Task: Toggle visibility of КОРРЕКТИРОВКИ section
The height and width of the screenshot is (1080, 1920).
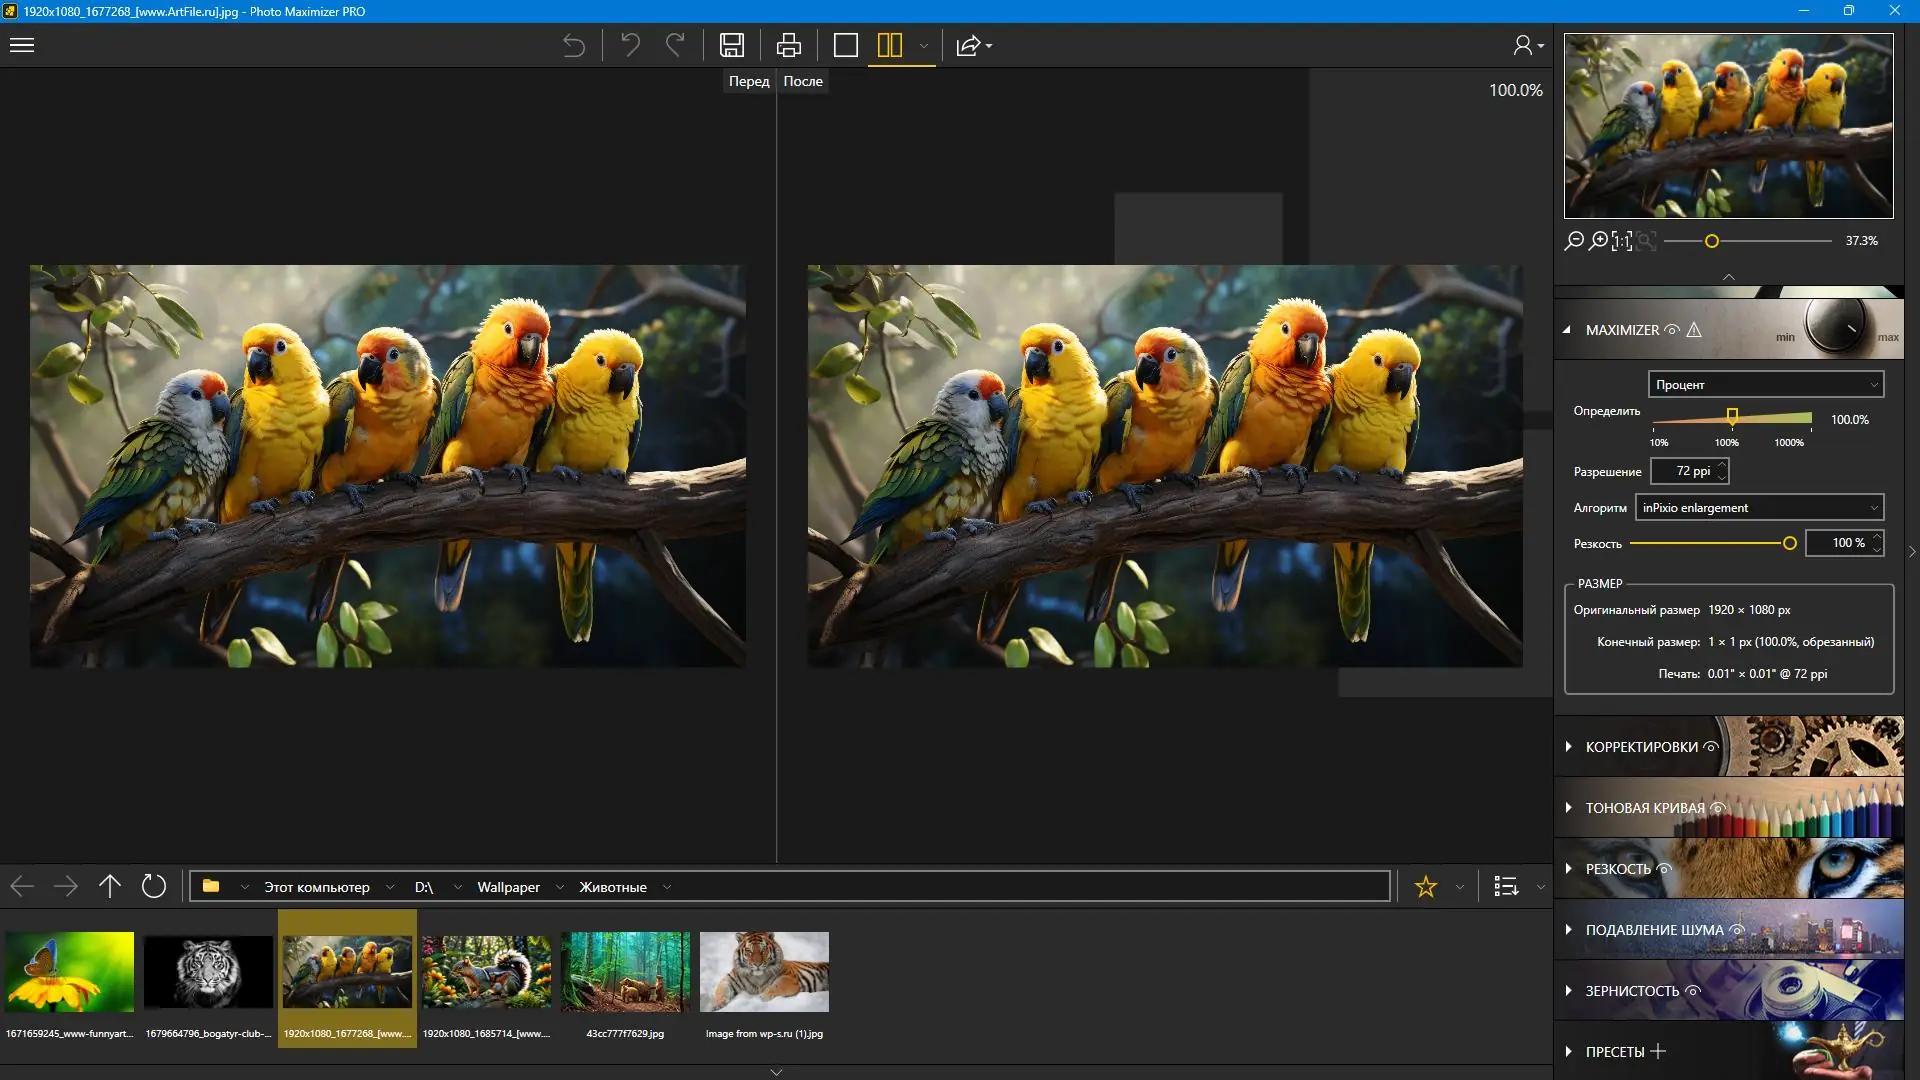Action: click(x=1712, y=747)
